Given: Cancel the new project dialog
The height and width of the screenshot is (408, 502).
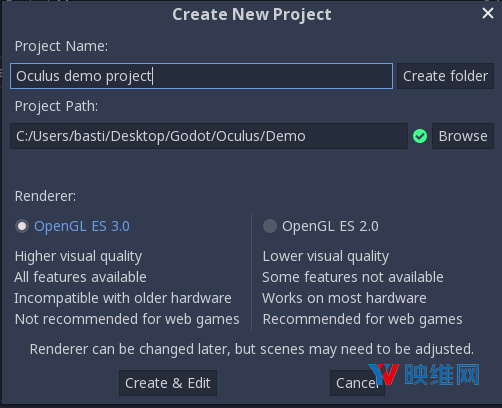Looking at the screenshot, I should pos(357,383).
